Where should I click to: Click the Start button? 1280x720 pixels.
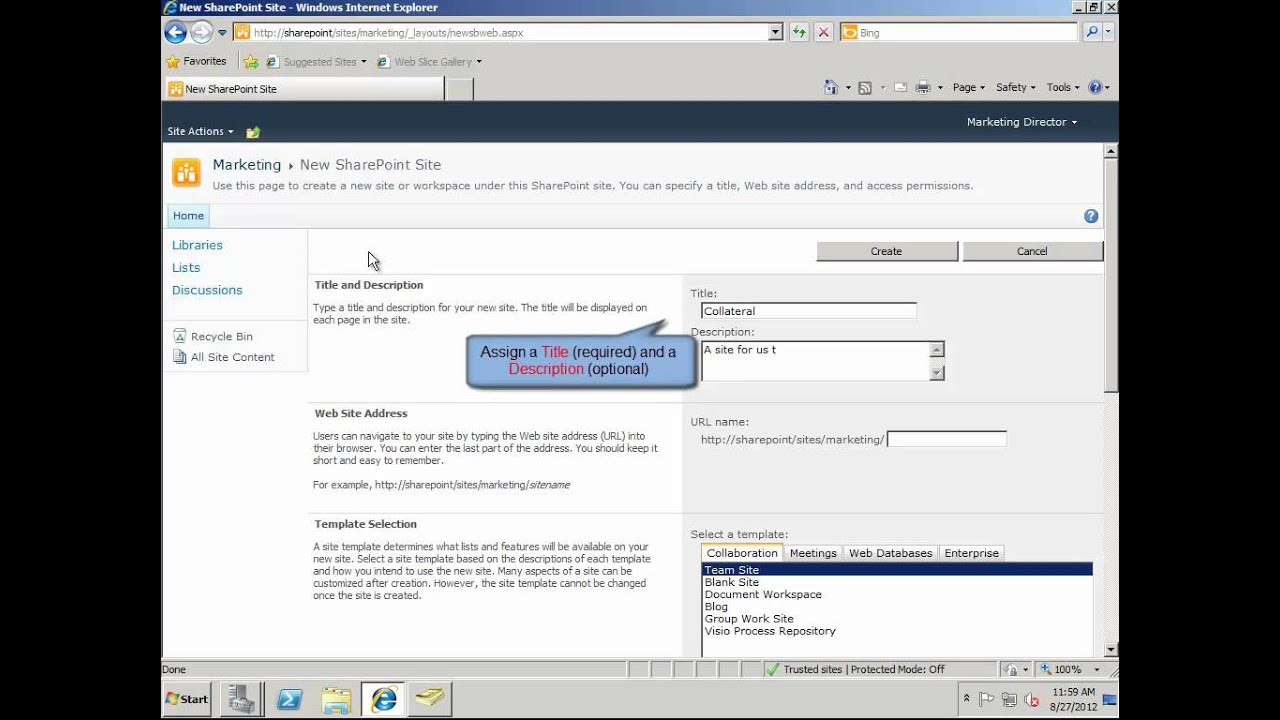(187, 699)
